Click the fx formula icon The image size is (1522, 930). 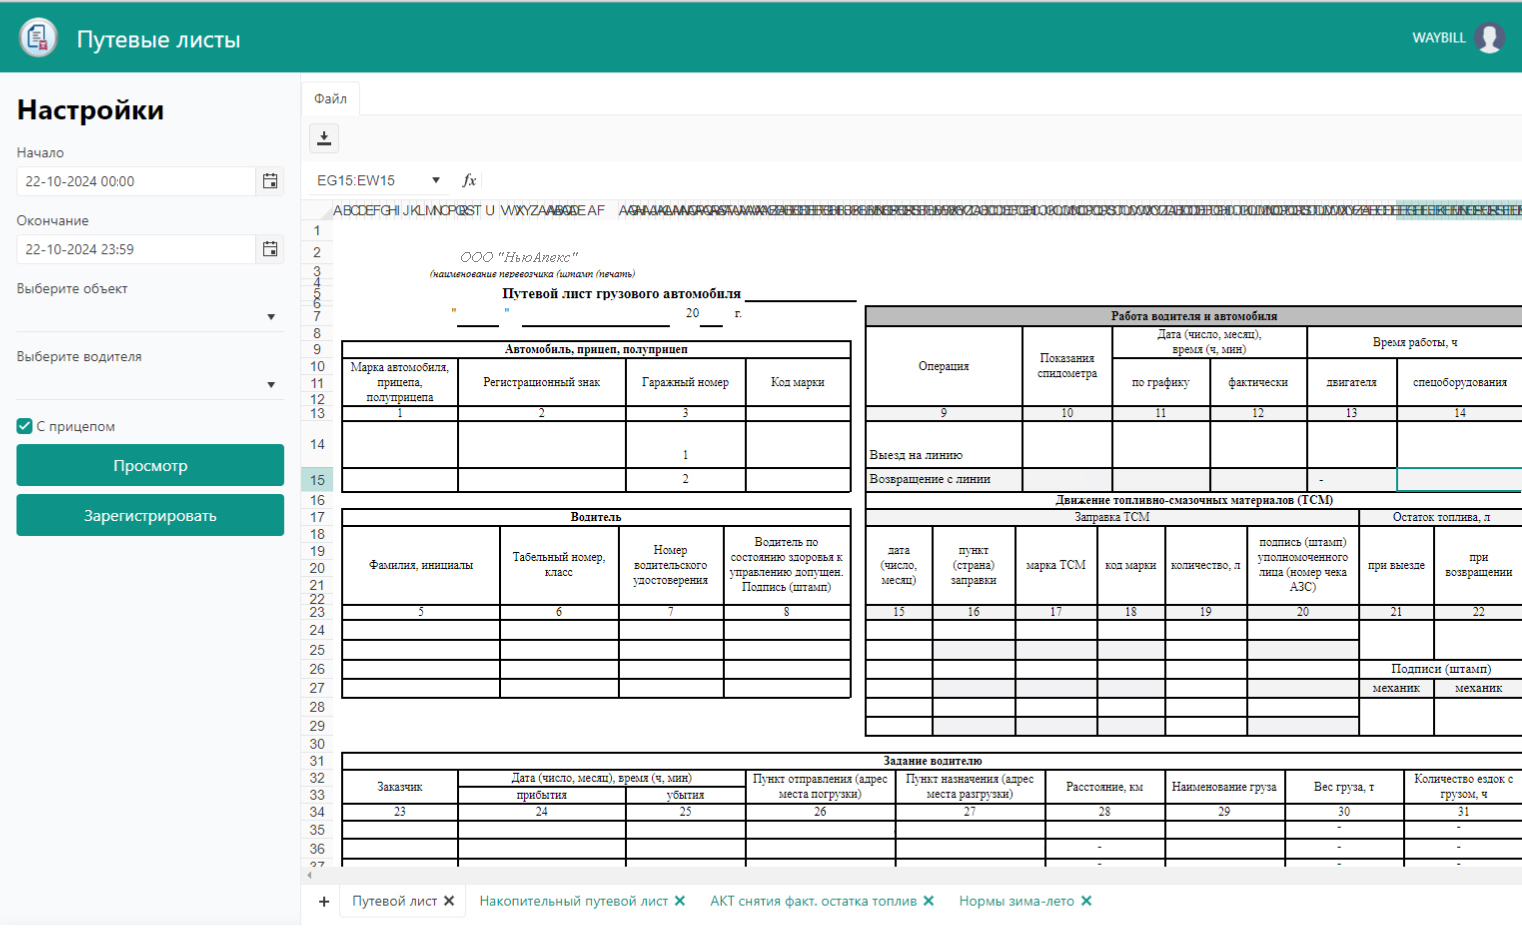[x=469, y=180]
